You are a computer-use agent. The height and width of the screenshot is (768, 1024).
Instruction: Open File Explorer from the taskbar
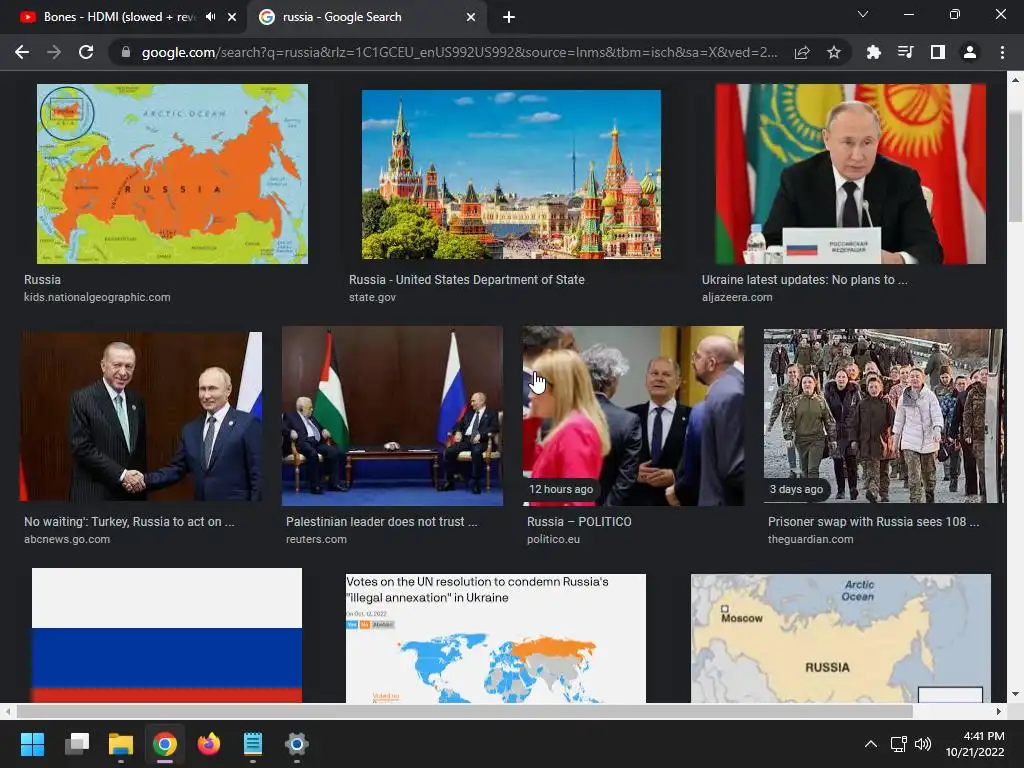click(x=121, y=744)
